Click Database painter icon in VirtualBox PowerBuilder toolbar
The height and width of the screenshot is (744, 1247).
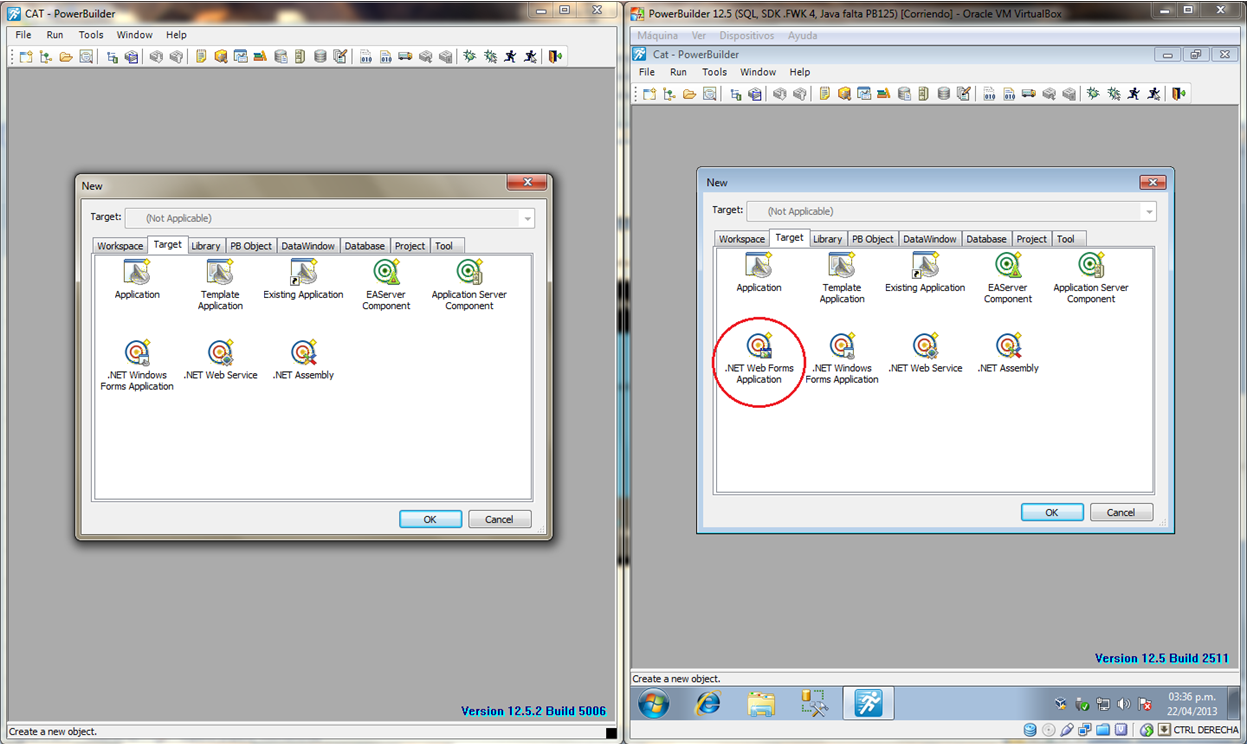[x=944, y=94]
